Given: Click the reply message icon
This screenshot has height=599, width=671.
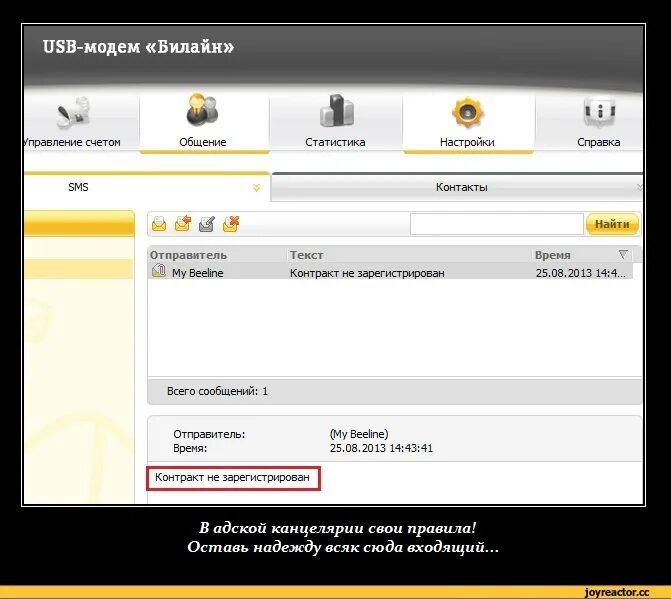Looking at the screenshot, I should [x=183, y=224].
